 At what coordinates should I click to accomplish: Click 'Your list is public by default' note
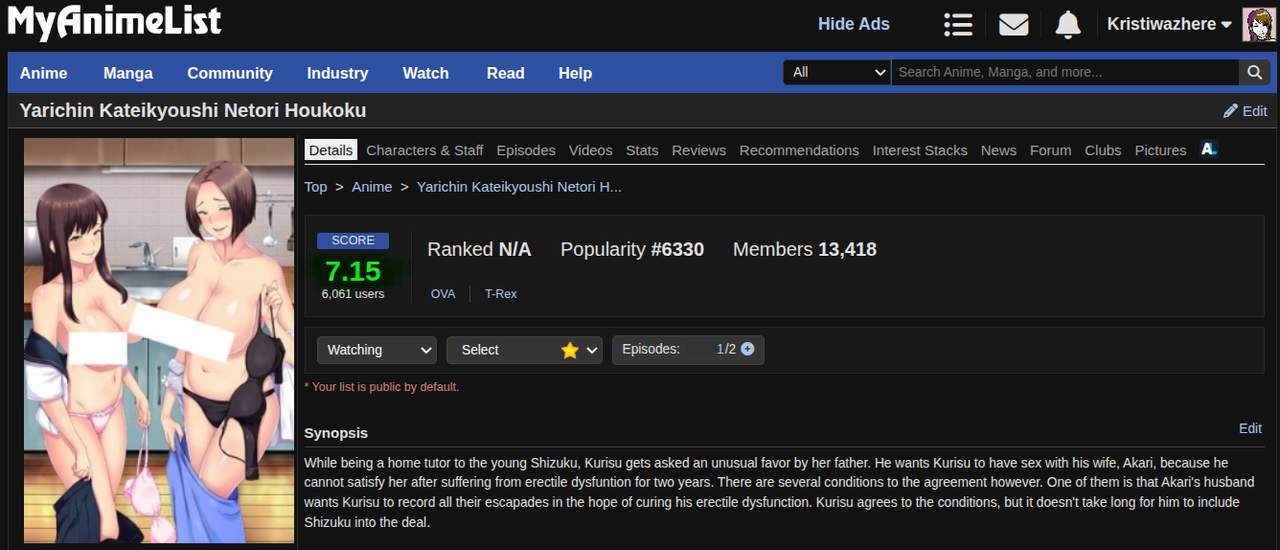coord(382,387)
